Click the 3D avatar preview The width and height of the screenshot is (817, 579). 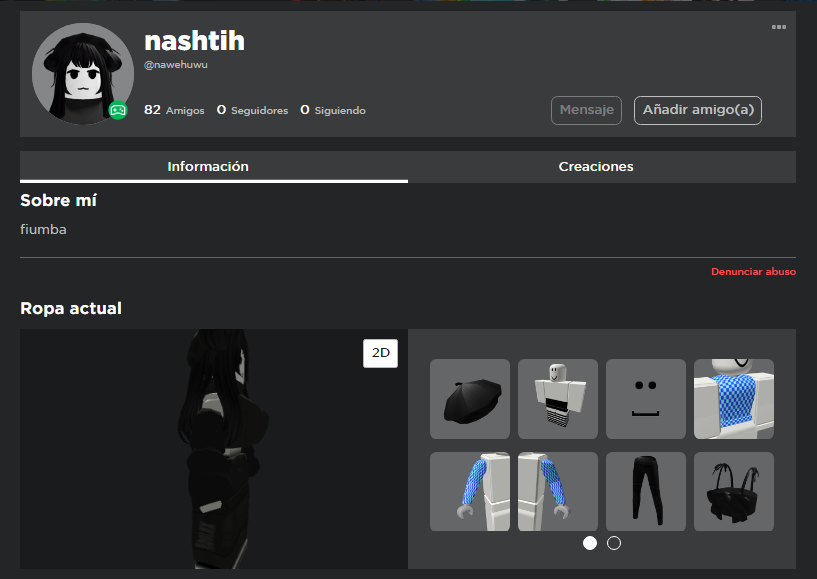pyautogui.click(x=214, y=449)
